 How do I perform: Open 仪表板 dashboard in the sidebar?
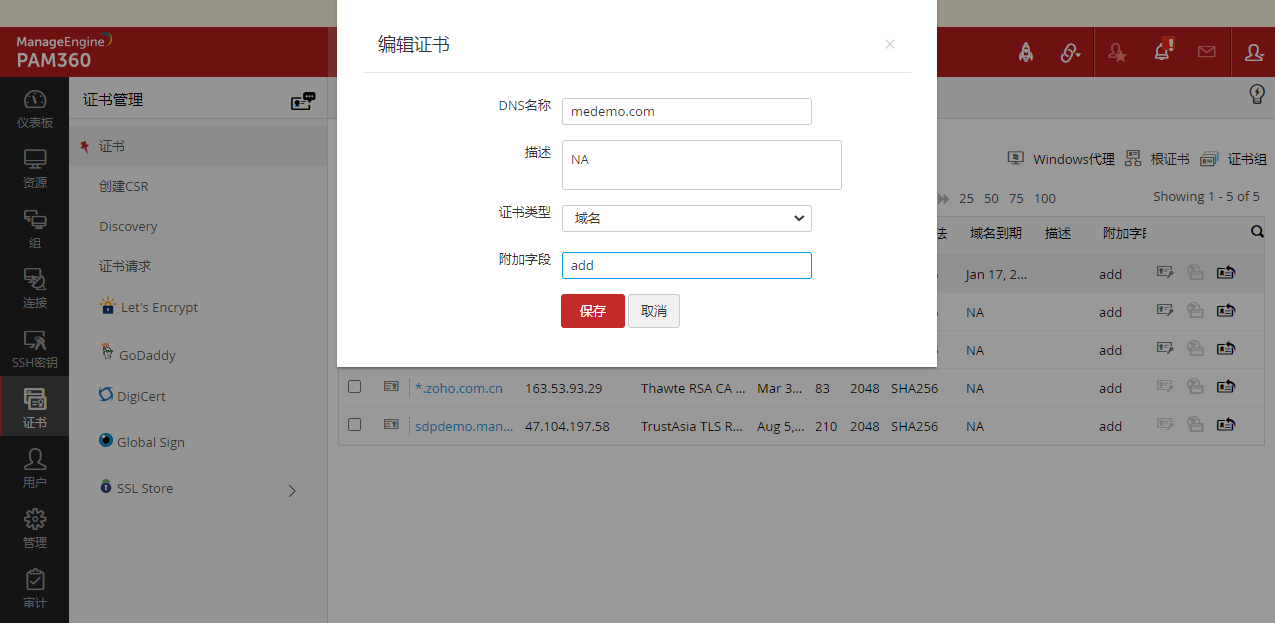35,108
